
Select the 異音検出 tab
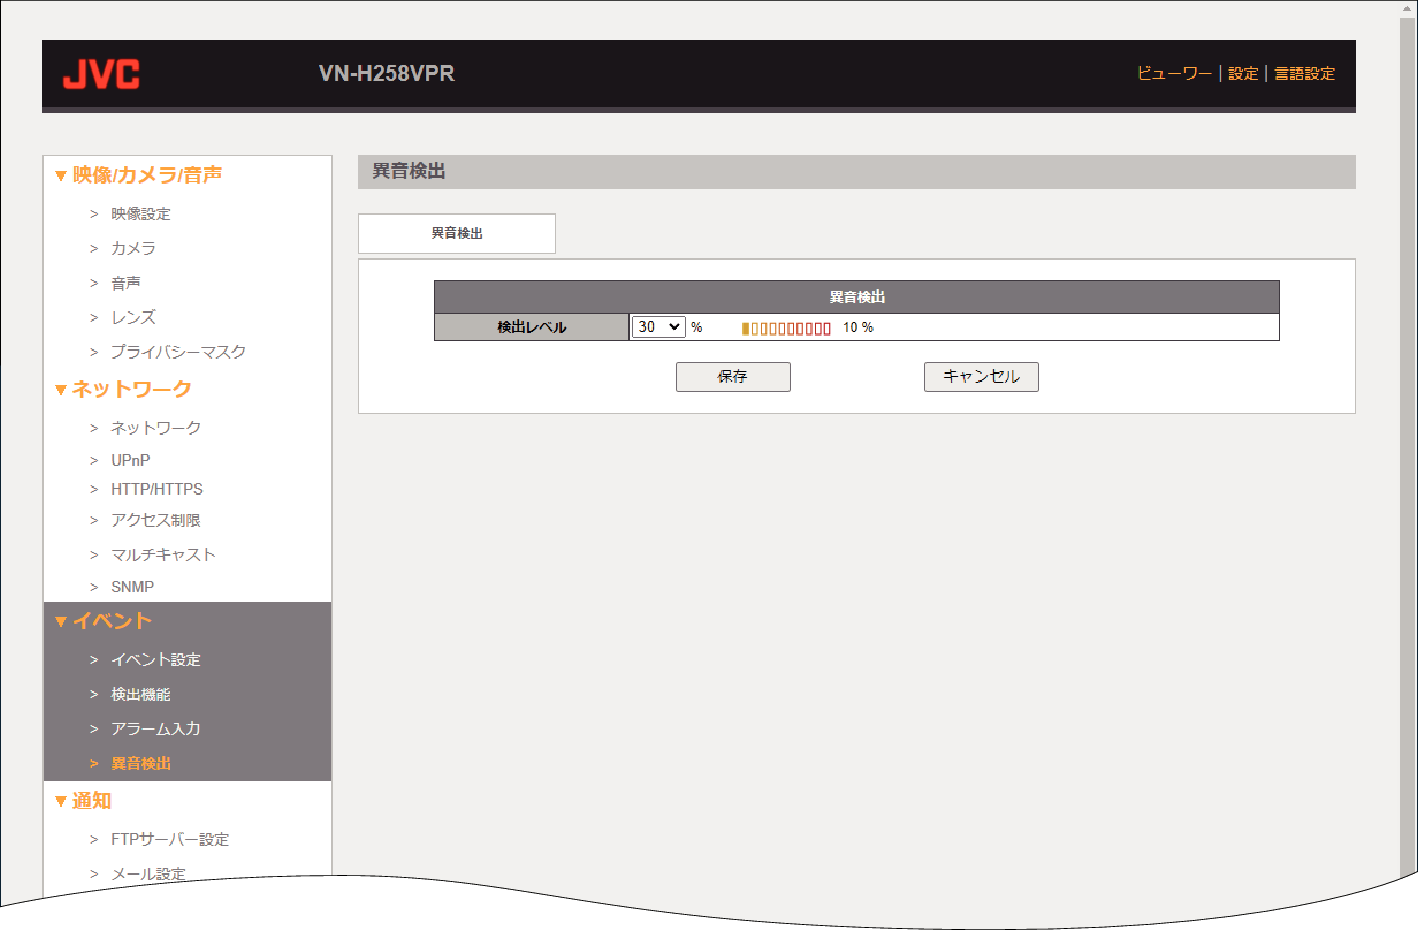457,233
